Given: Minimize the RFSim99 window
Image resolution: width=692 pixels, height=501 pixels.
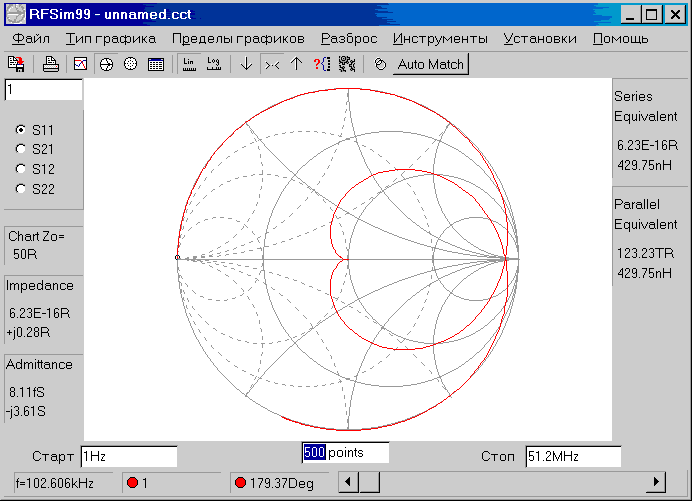Looking at the screenshot, I should point(630,15).
